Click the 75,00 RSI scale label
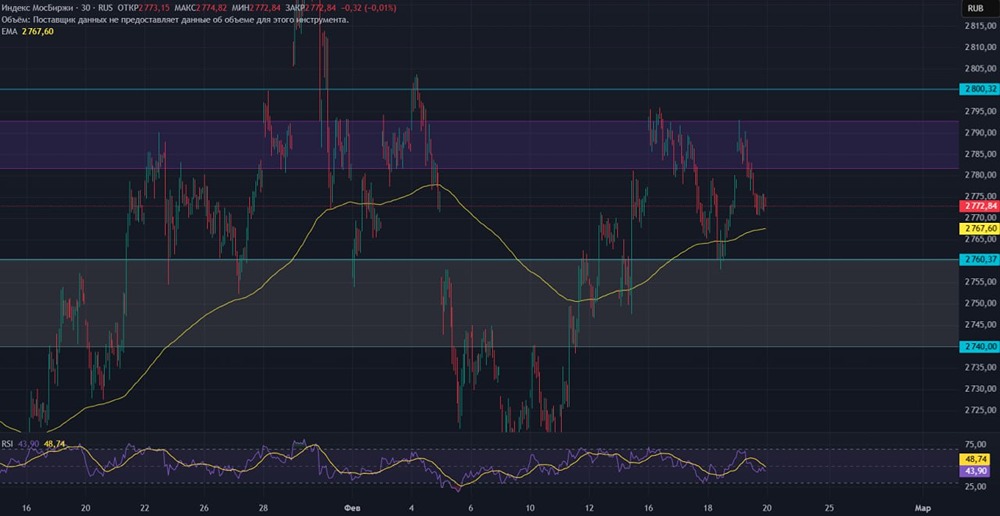 point(974,445)
